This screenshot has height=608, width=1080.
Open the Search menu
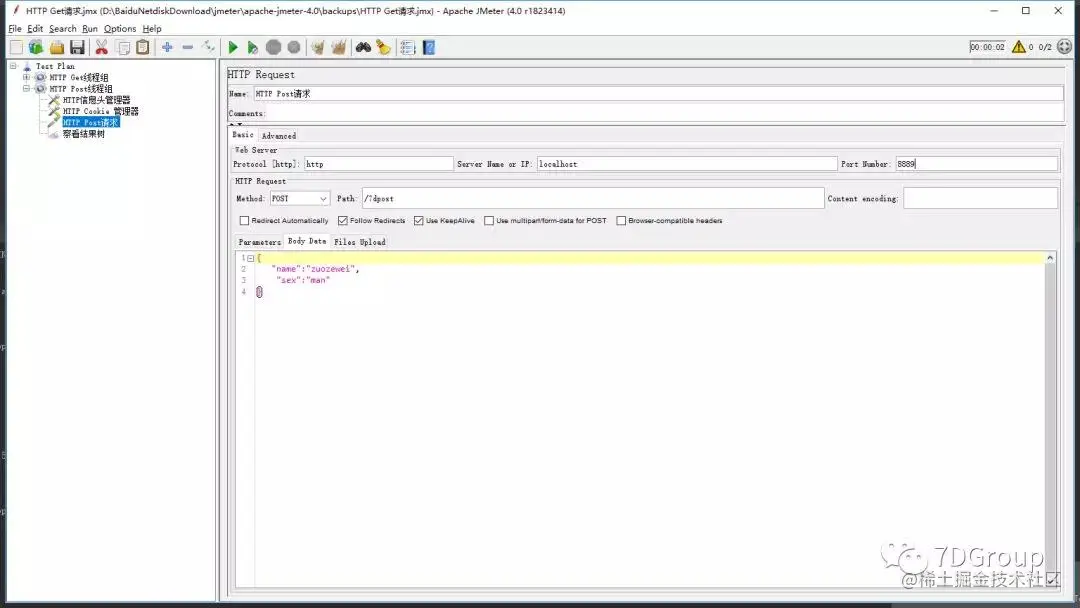[63, 28]
